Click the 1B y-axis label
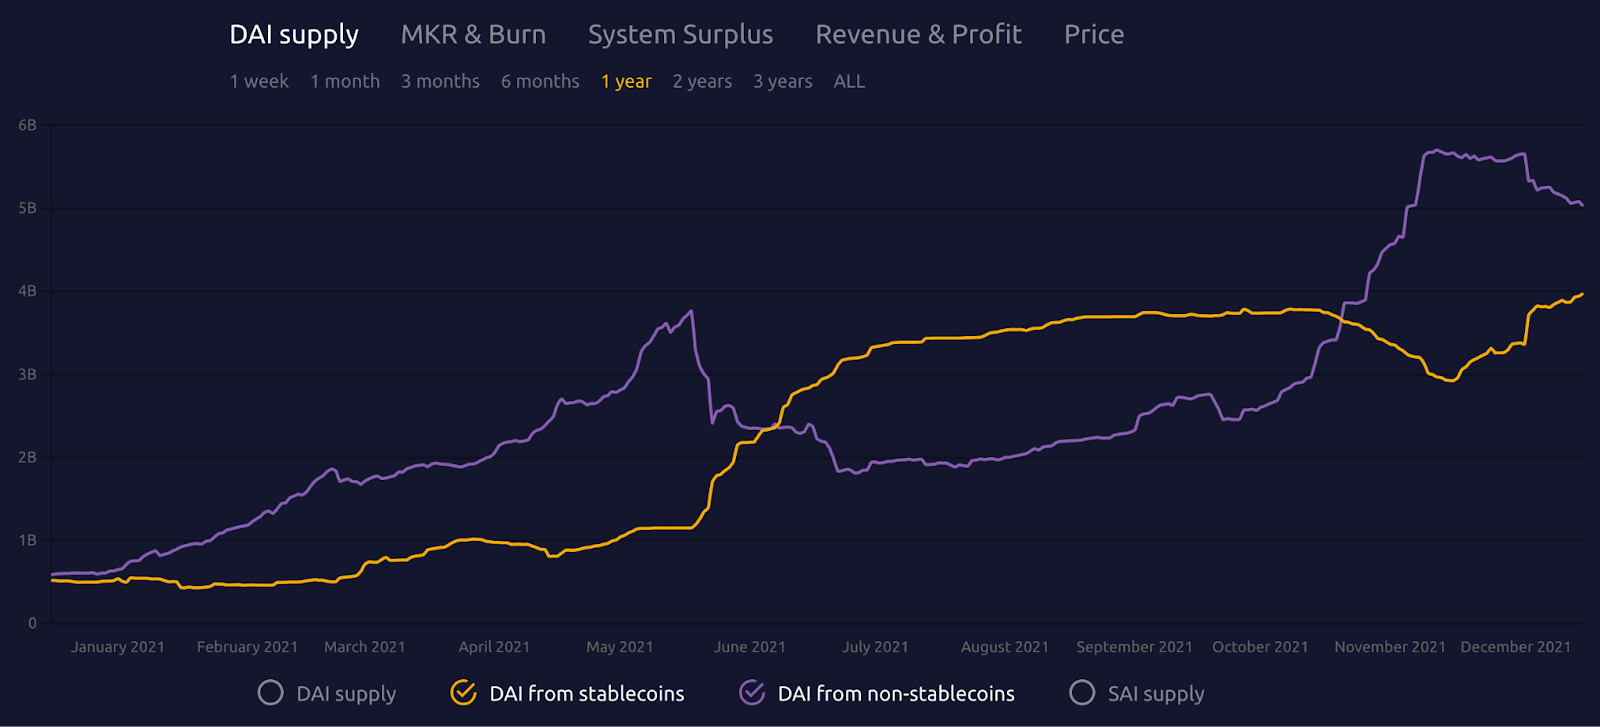1600x727 pixels. coord(28,540)
